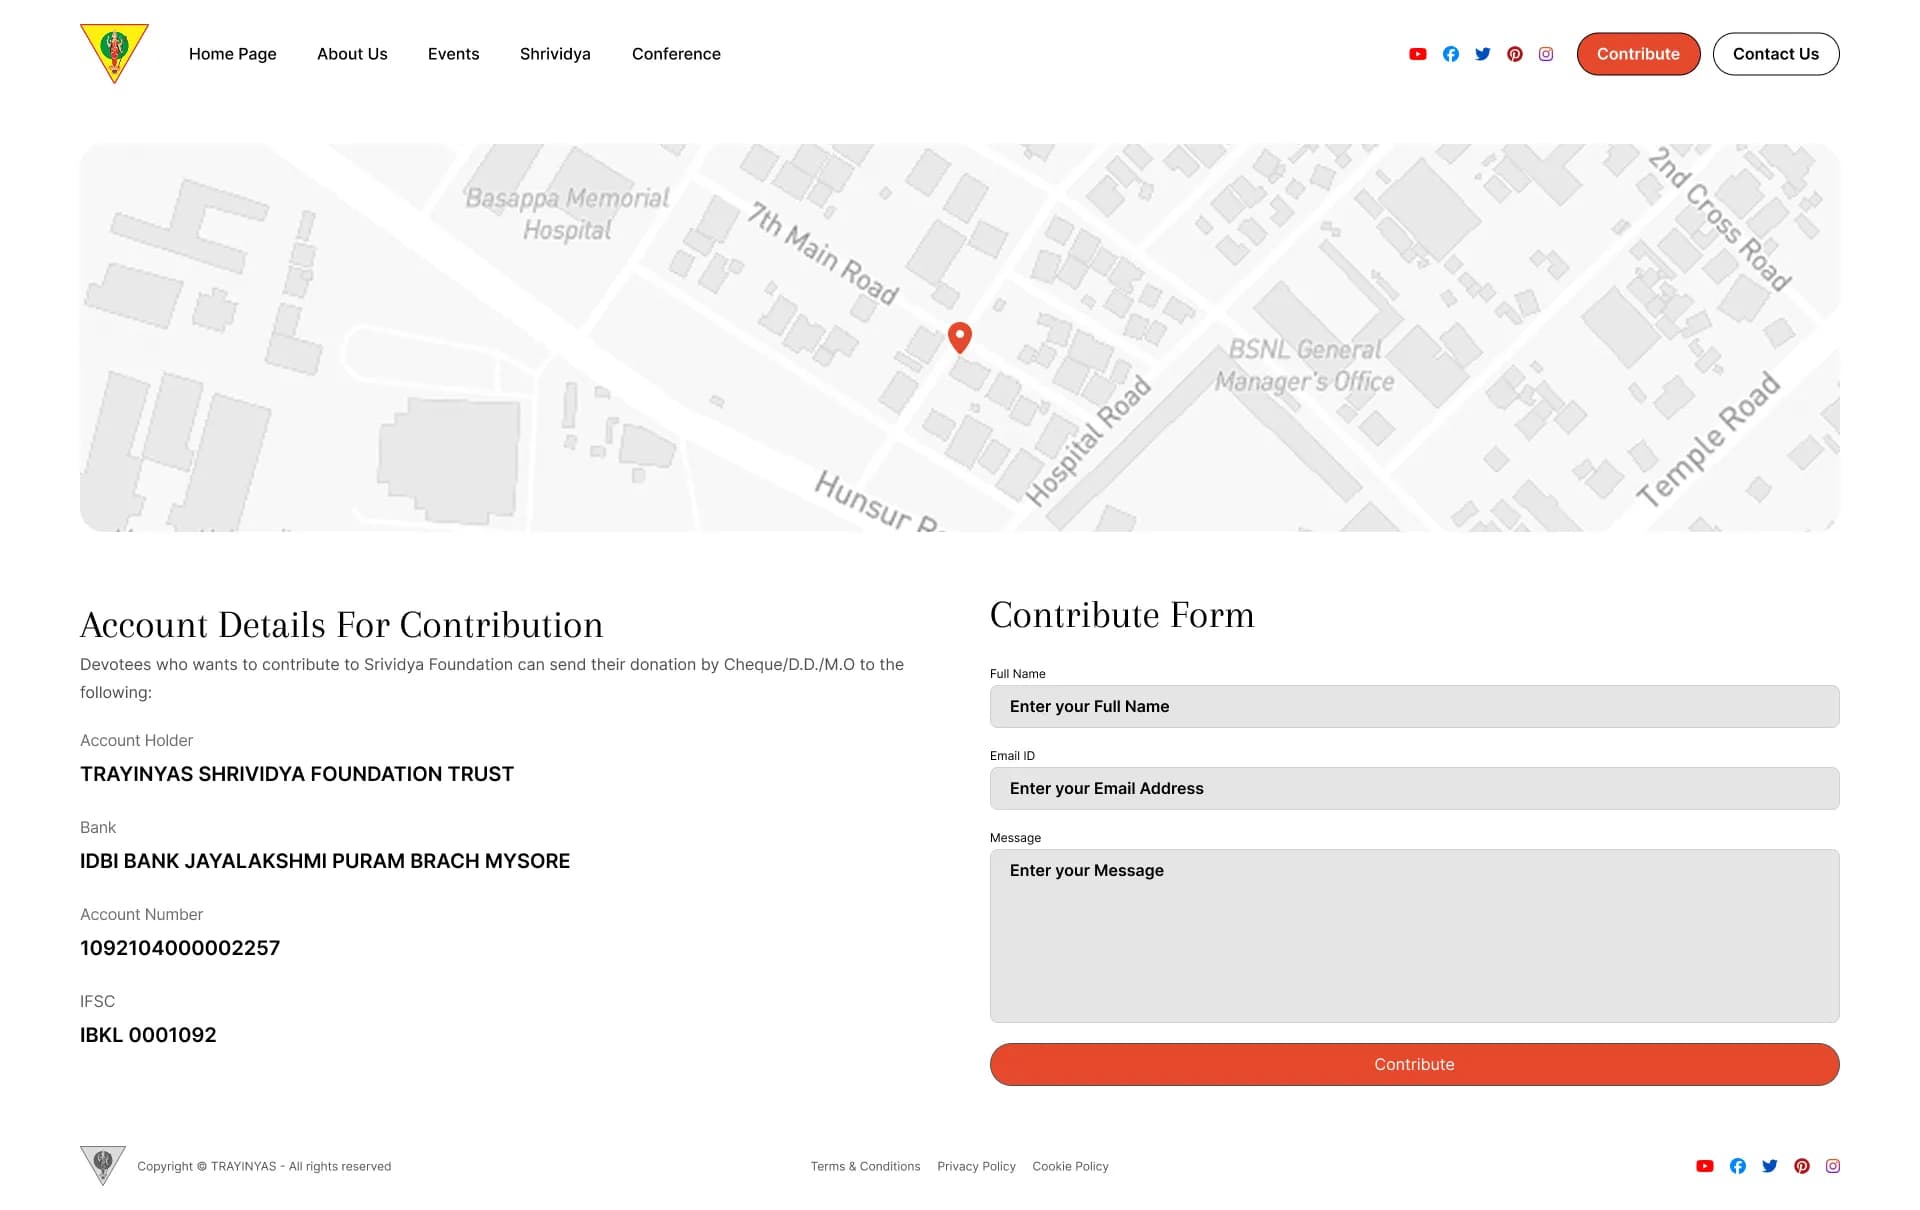Image resolution: width=1920 pixels, height=1210 pixels.
Task: Open the YouTube icon in the header
Action: 1418,54
